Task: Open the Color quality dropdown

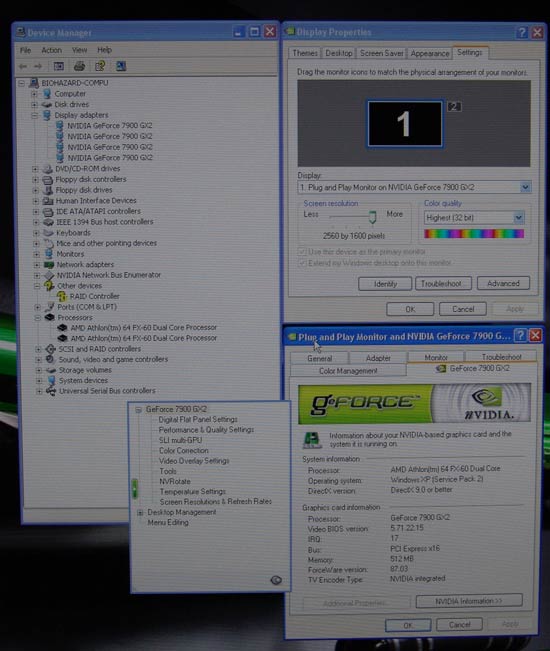Action: 518,218
